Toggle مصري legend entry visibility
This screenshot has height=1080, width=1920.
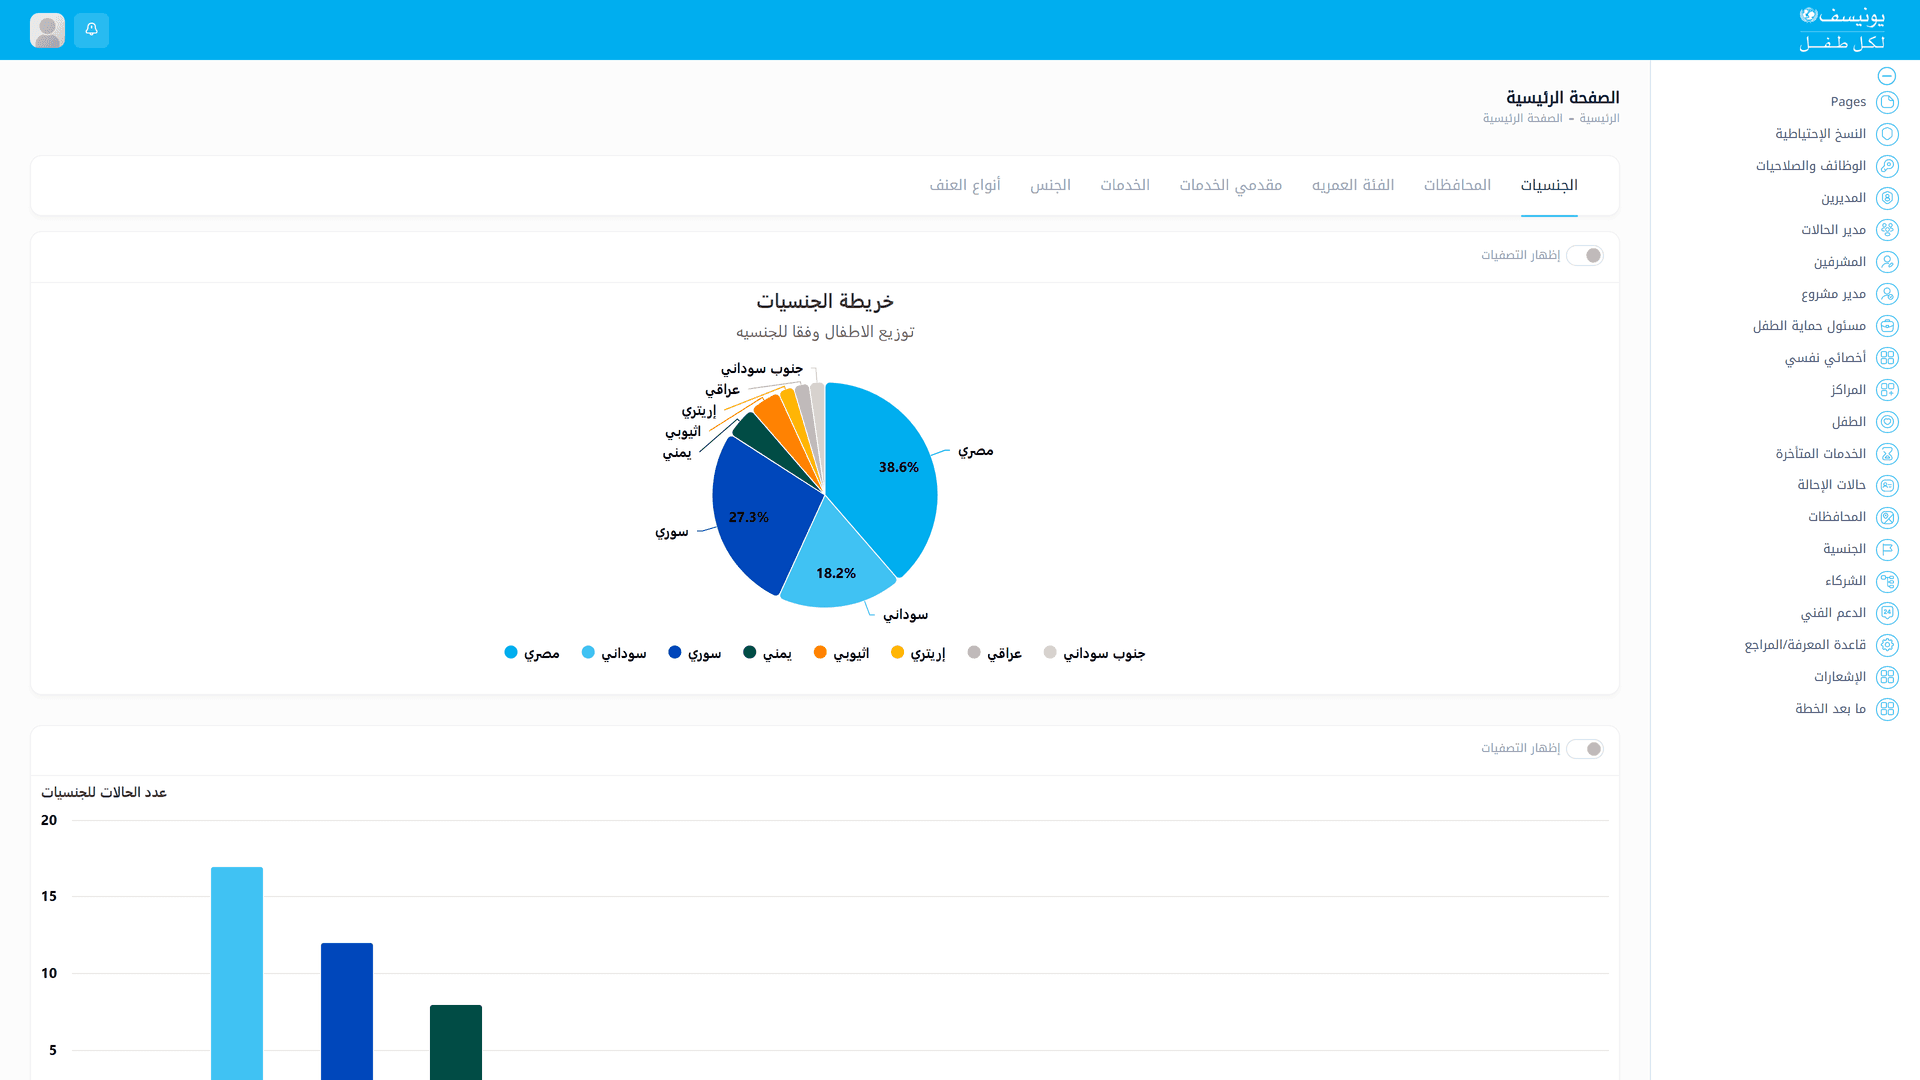coord(532,653)
